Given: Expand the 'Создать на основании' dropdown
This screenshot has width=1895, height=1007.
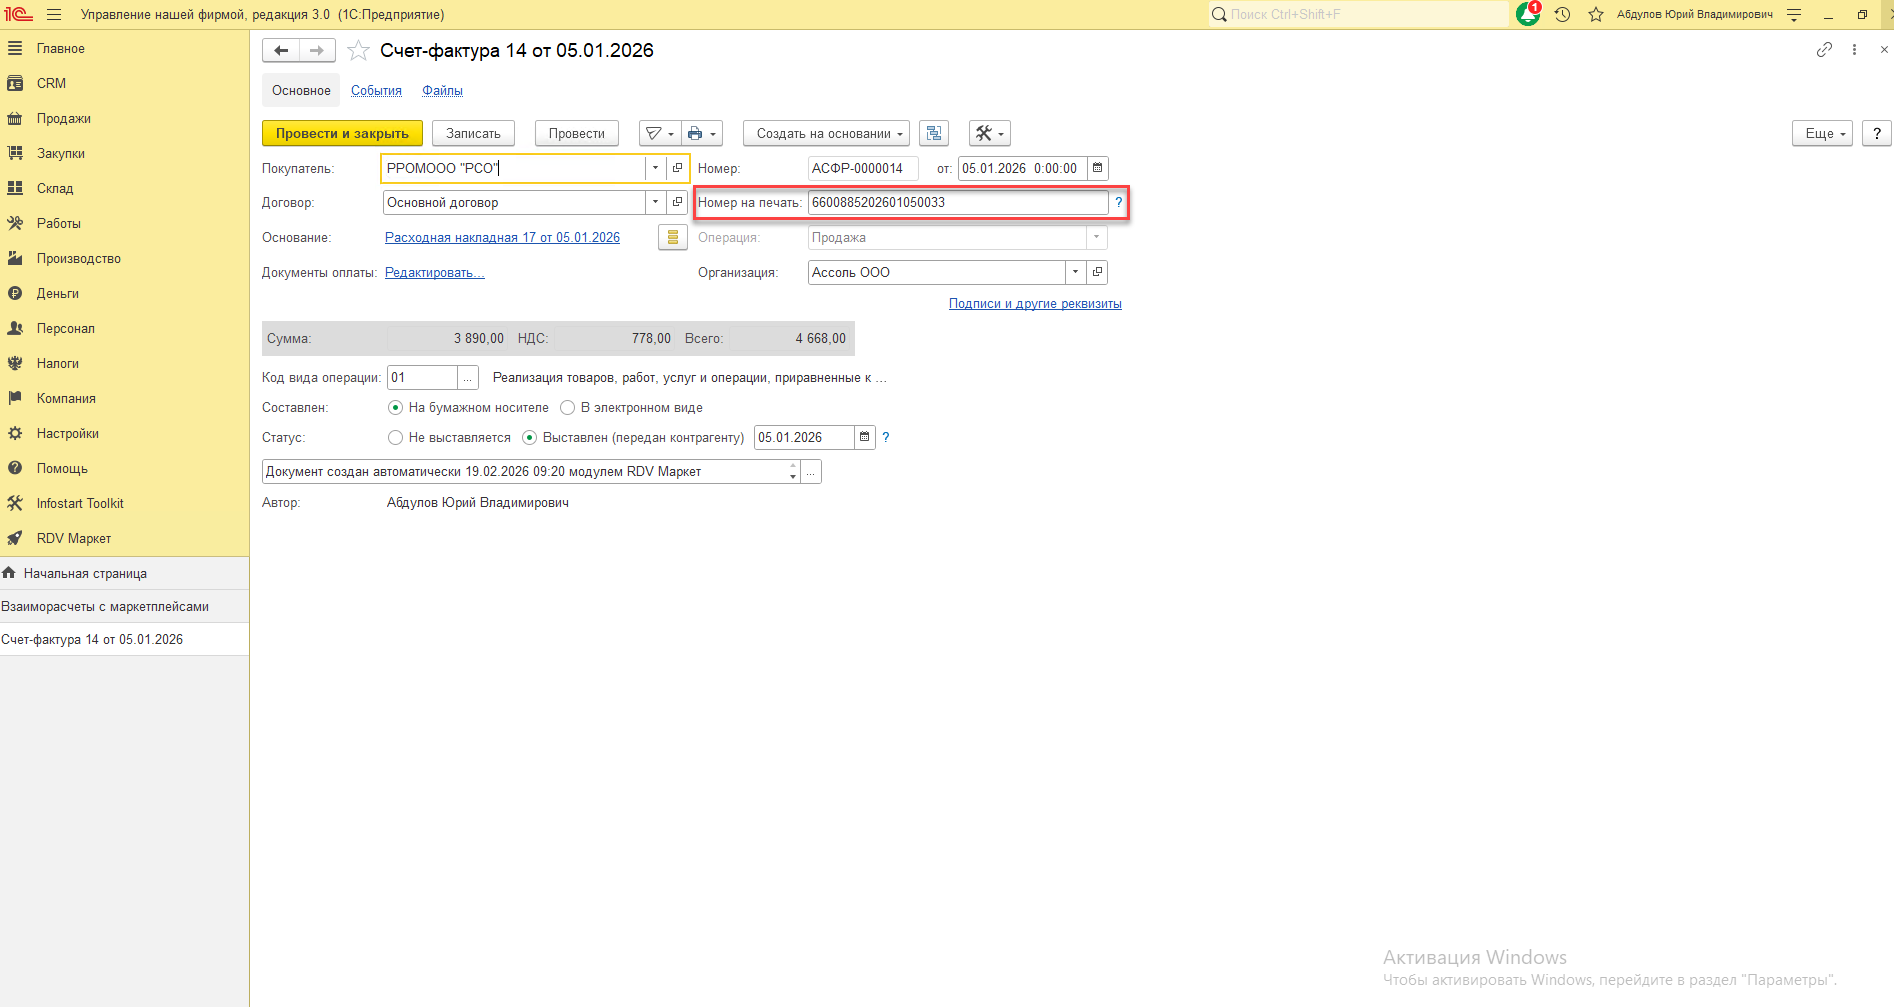Looking at the screenshot, I should coord(826,133).
